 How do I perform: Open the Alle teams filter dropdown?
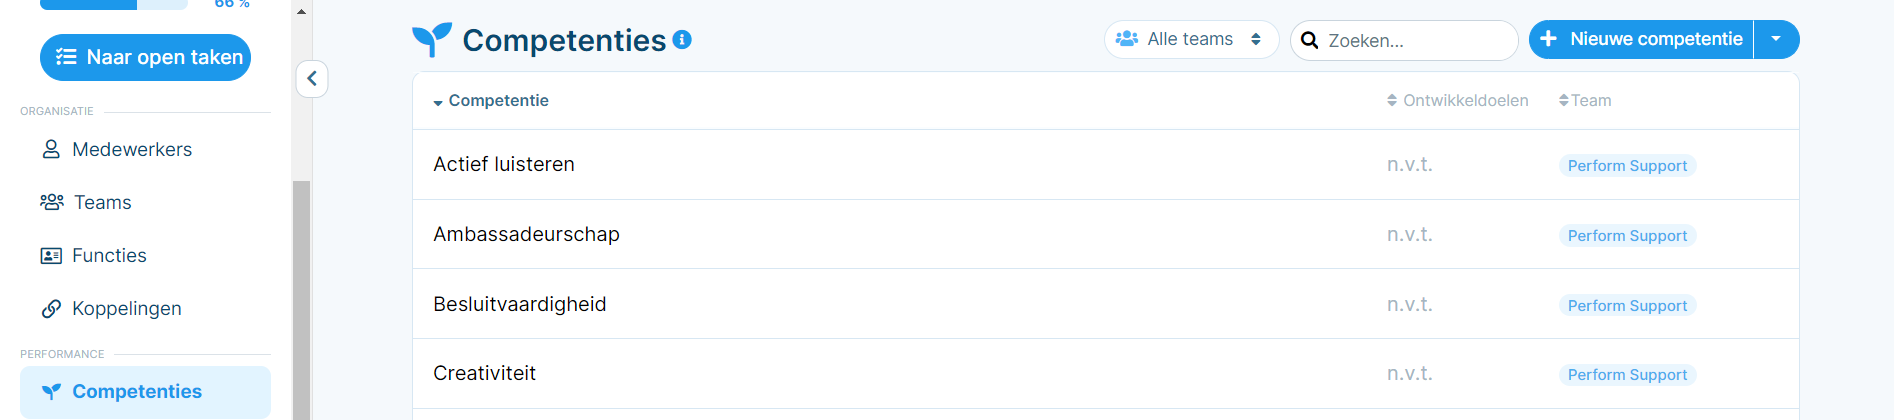click(1191, 39)
